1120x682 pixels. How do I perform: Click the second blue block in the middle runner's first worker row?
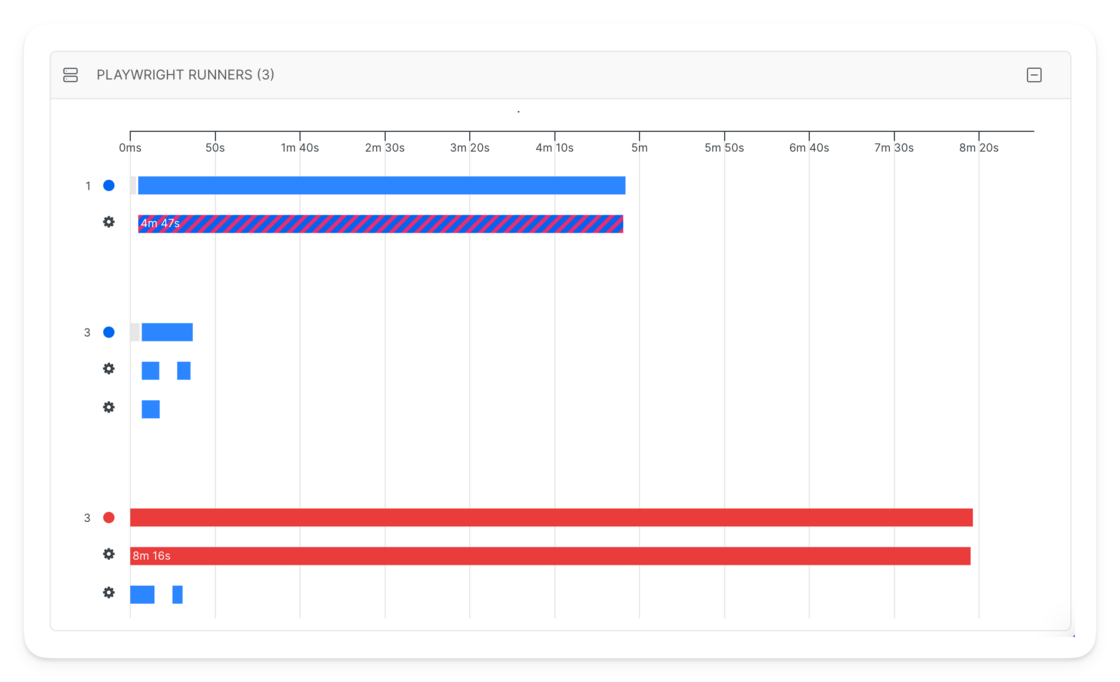[x=184, y=371]
